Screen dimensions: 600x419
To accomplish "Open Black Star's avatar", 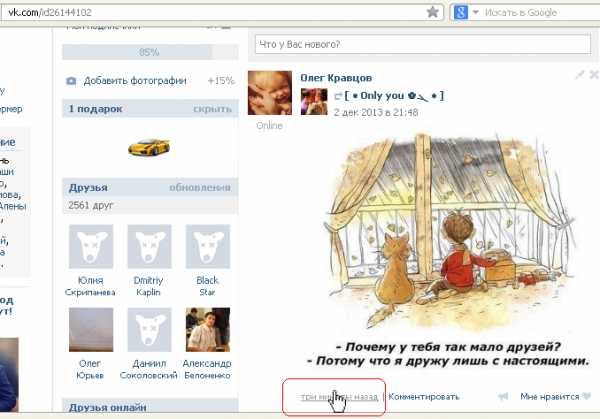I will (208, 246).
